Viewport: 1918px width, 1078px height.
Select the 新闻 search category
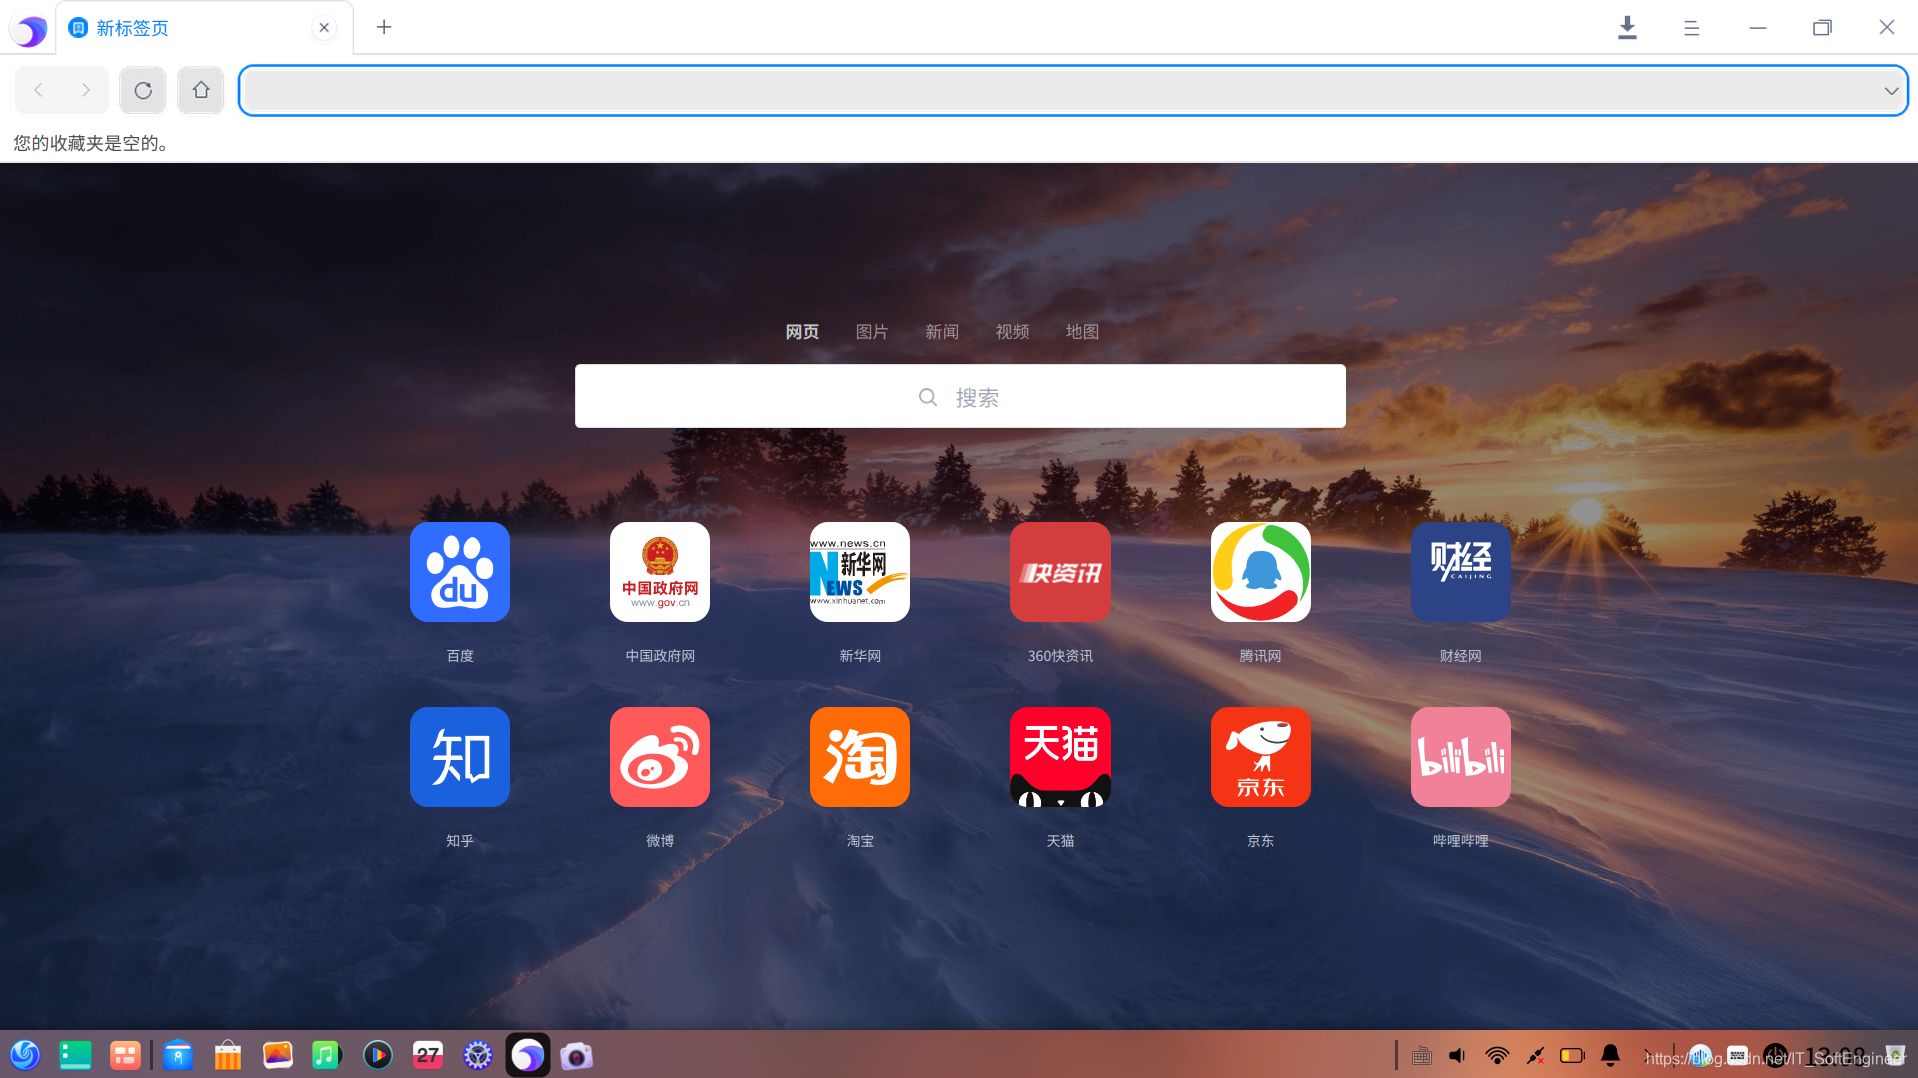coord(942,332)
